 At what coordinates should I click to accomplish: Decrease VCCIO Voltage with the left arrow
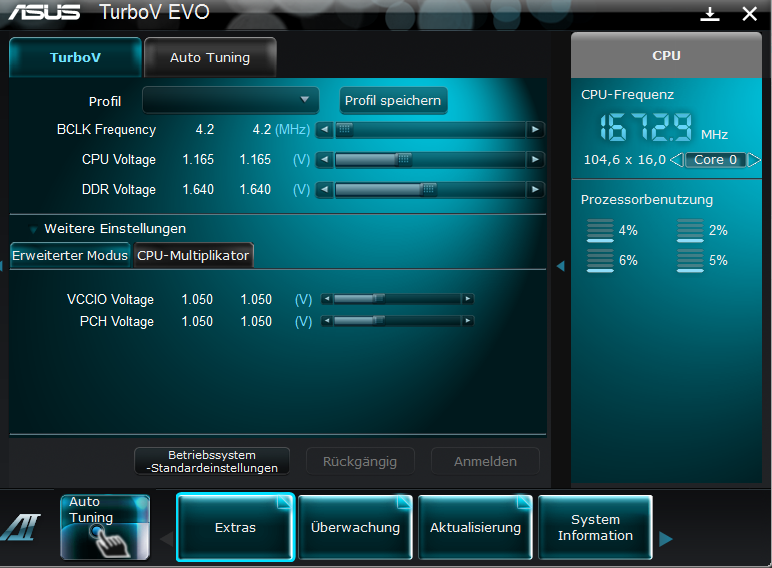[x=326, y=299]
